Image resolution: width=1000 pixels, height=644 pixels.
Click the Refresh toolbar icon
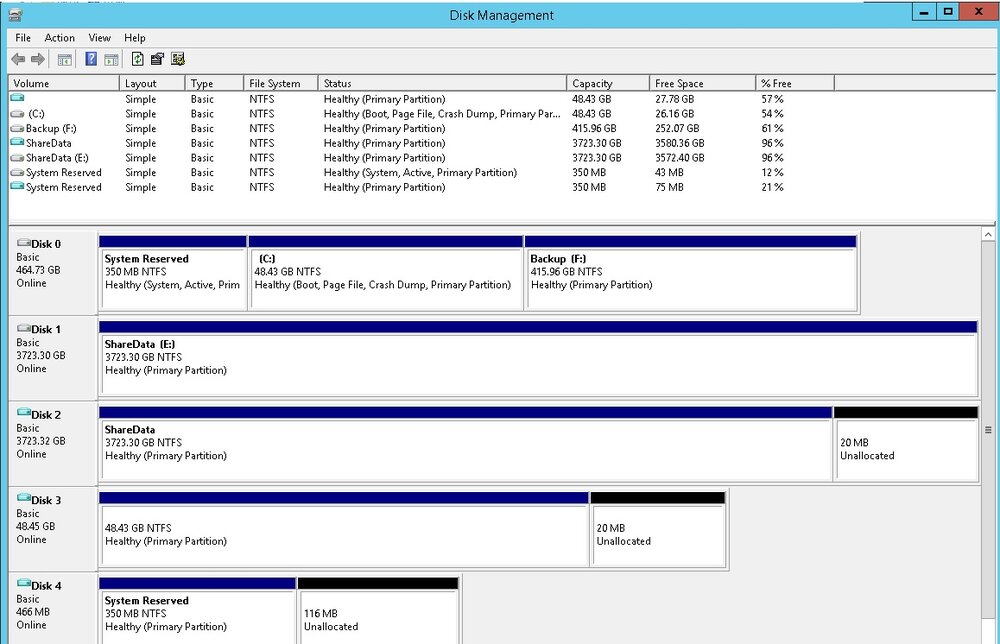click(137, 59)
